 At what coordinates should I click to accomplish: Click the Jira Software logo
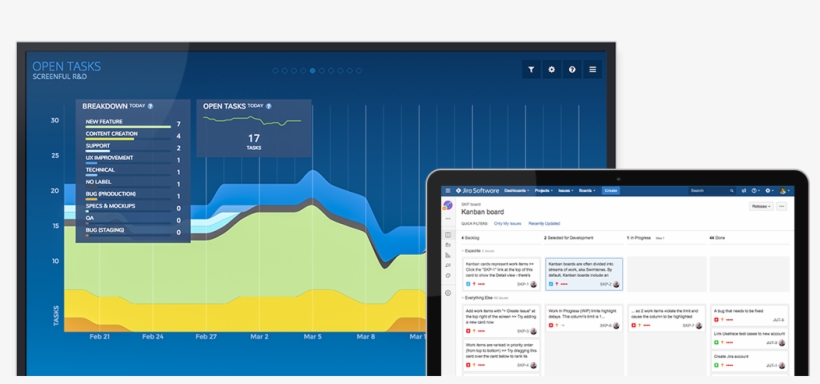[477, 191]
